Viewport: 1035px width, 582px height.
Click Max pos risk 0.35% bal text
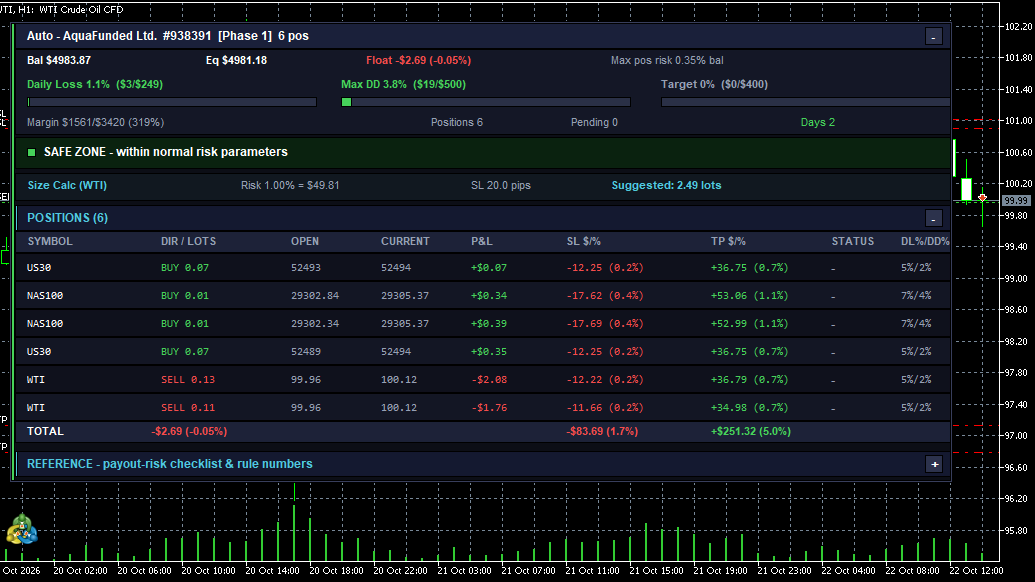click(x=667, y=60)
